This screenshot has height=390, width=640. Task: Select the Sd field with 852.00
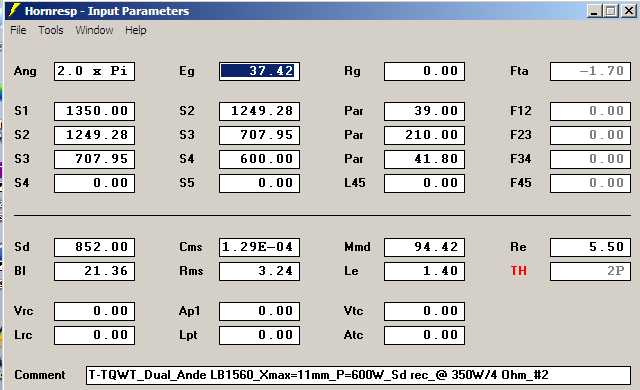click(94, 247)
